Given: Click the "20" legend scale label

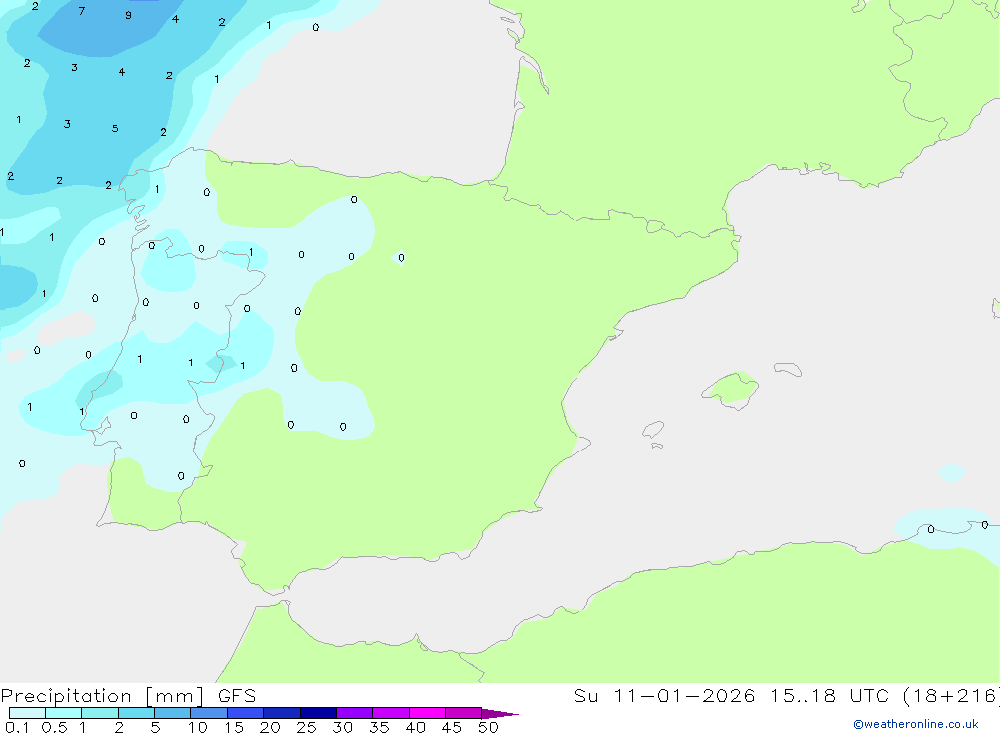Looking at the screenshot, I should point(270,727).
